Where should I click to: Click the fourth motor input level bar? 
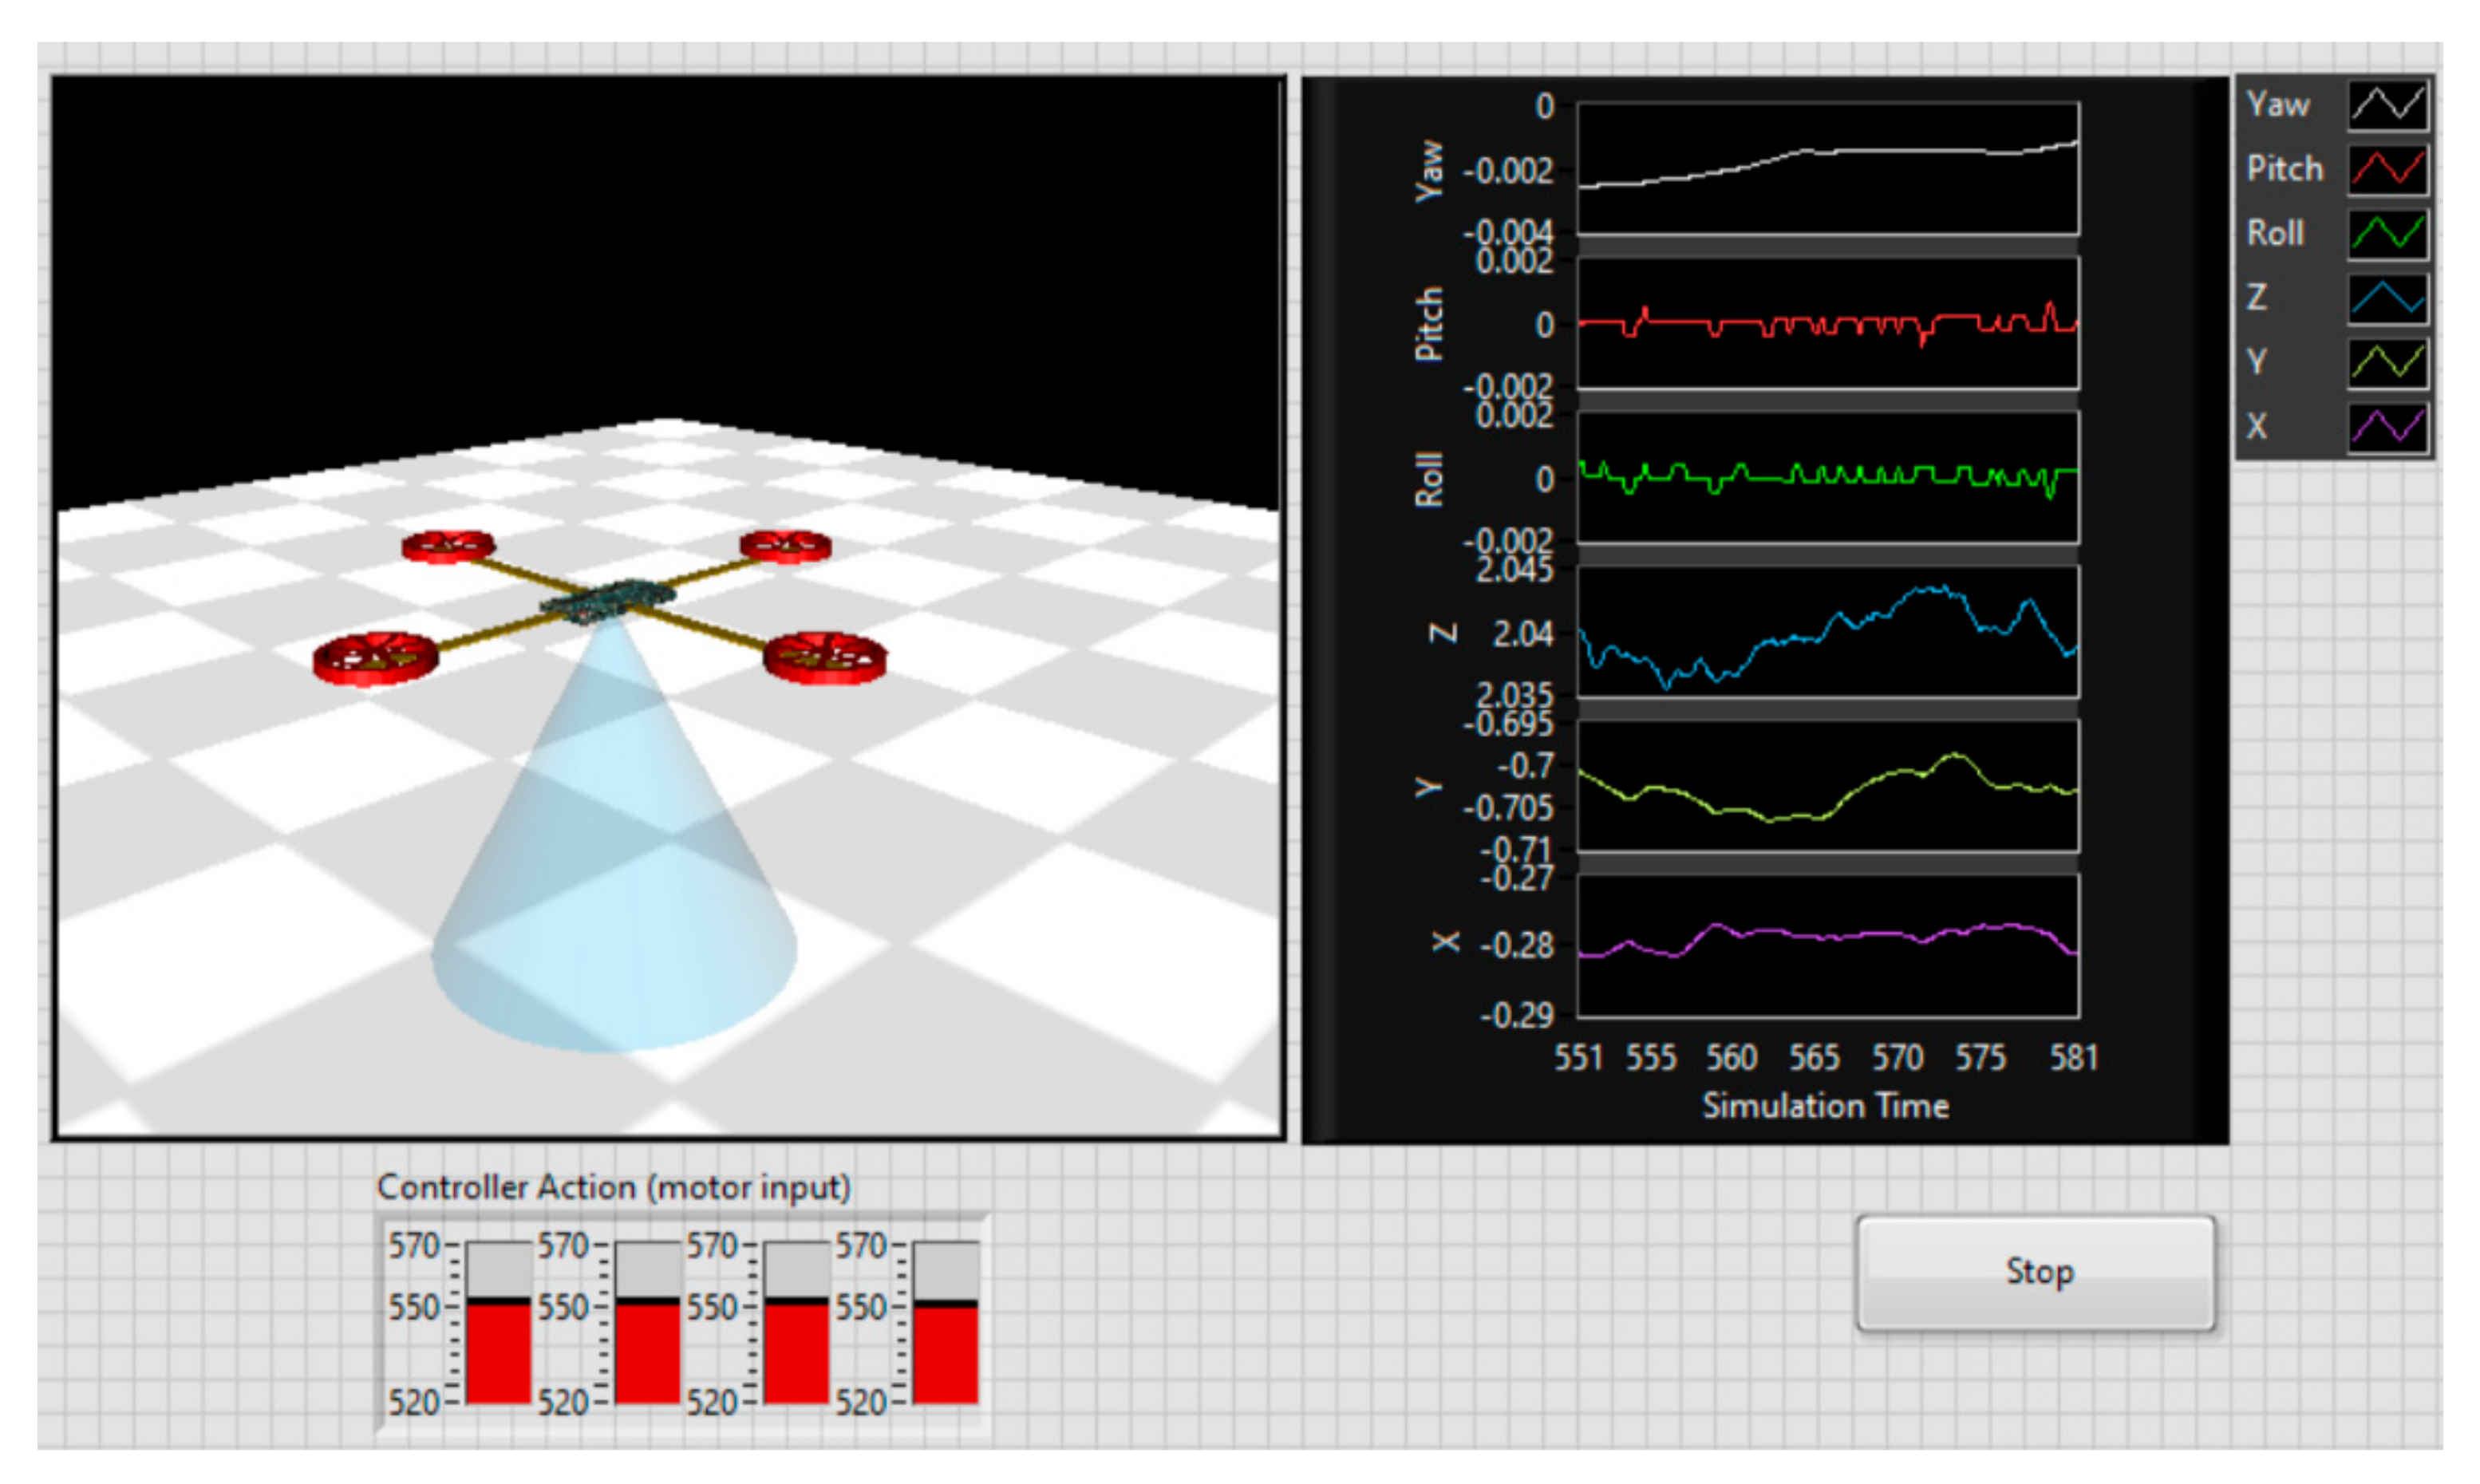click(x=945, y=1354)
